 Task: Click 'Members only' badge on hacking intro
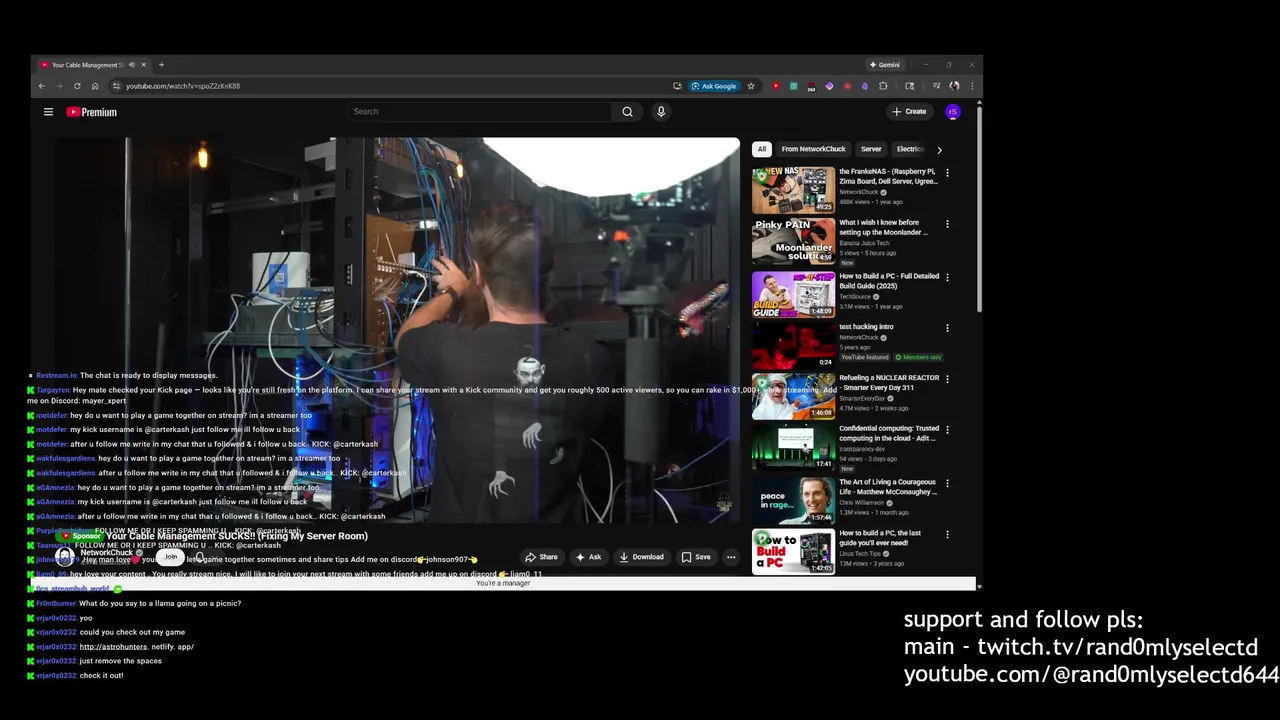[918, 357]
